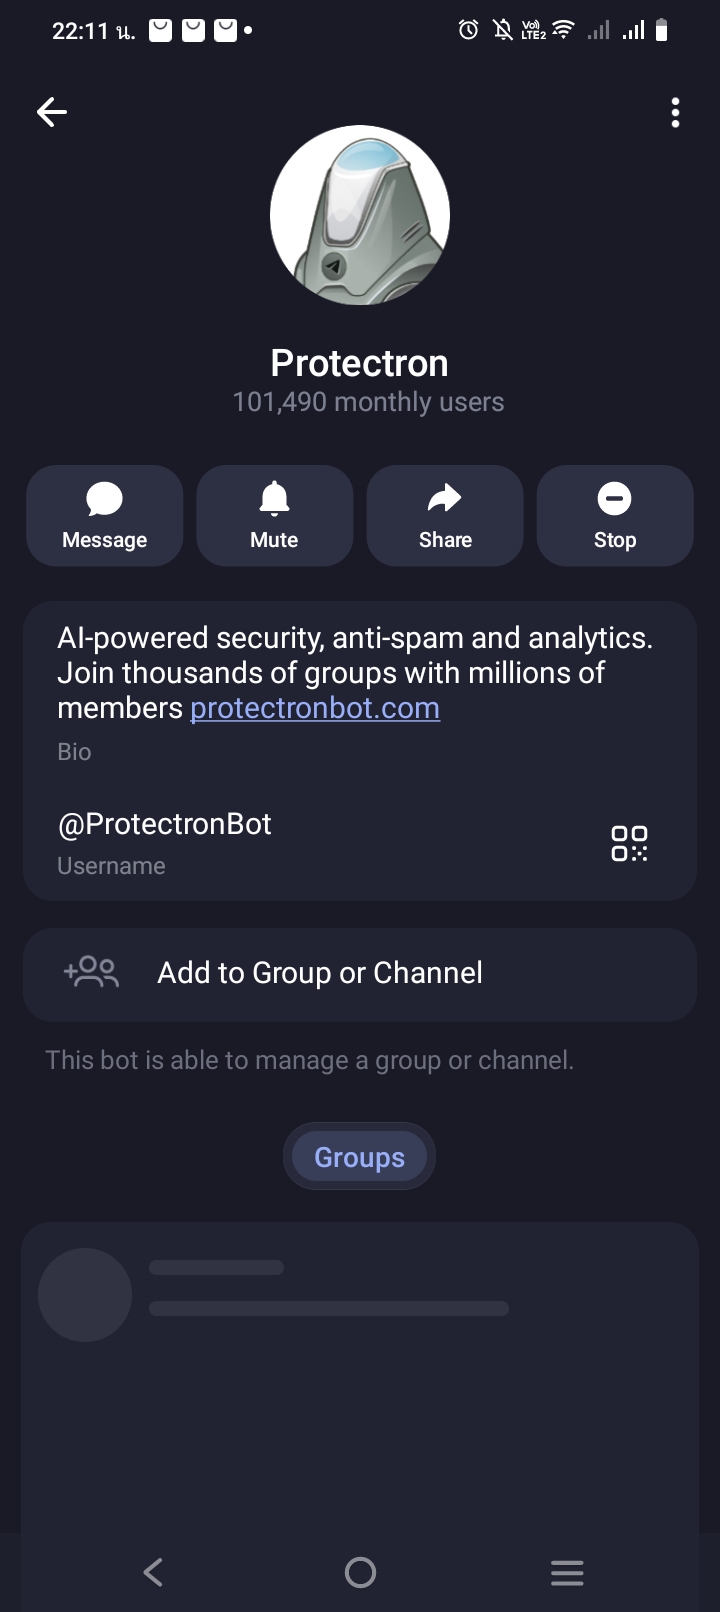
Task: Stop the bot using Stop button
Action: pos(615,516)
